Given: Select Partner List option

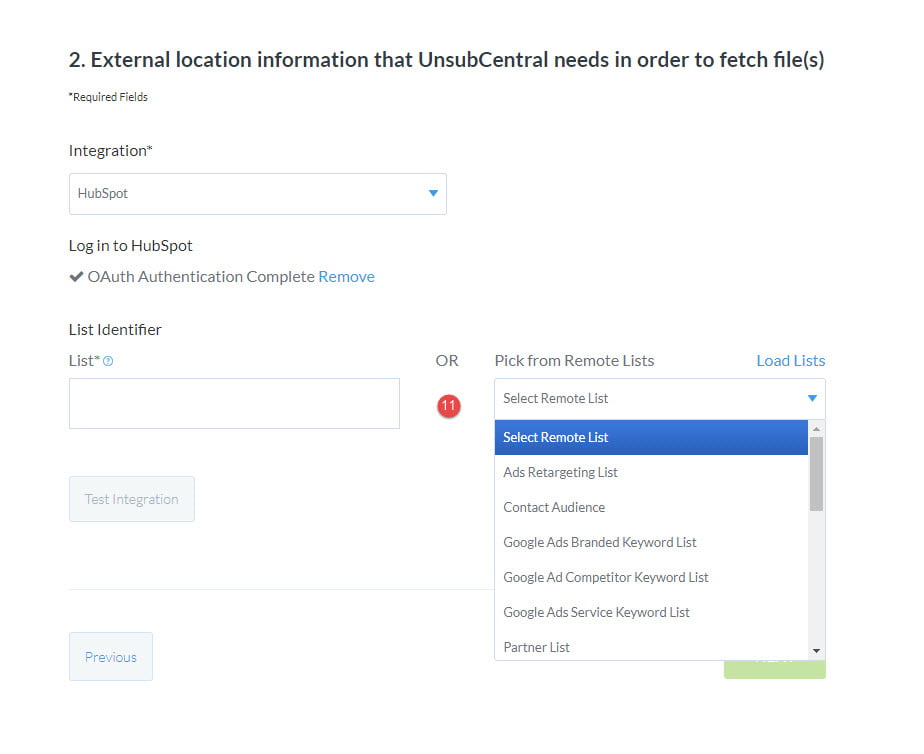Looking at the screenshot, I should pyautogui.click(x=651, y=647).
